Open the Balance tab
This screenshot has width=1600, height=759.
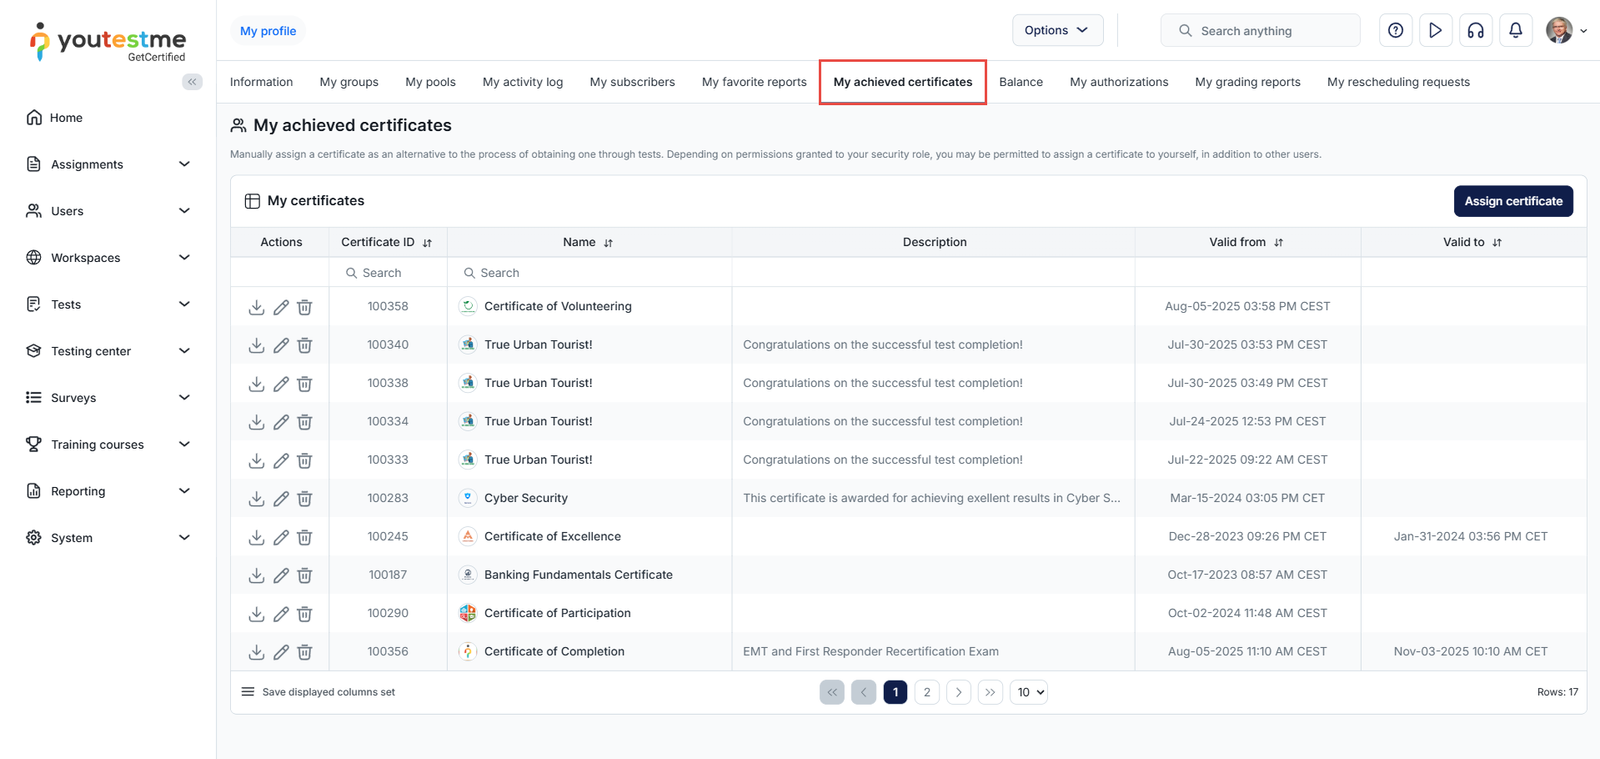(1020, 82)
